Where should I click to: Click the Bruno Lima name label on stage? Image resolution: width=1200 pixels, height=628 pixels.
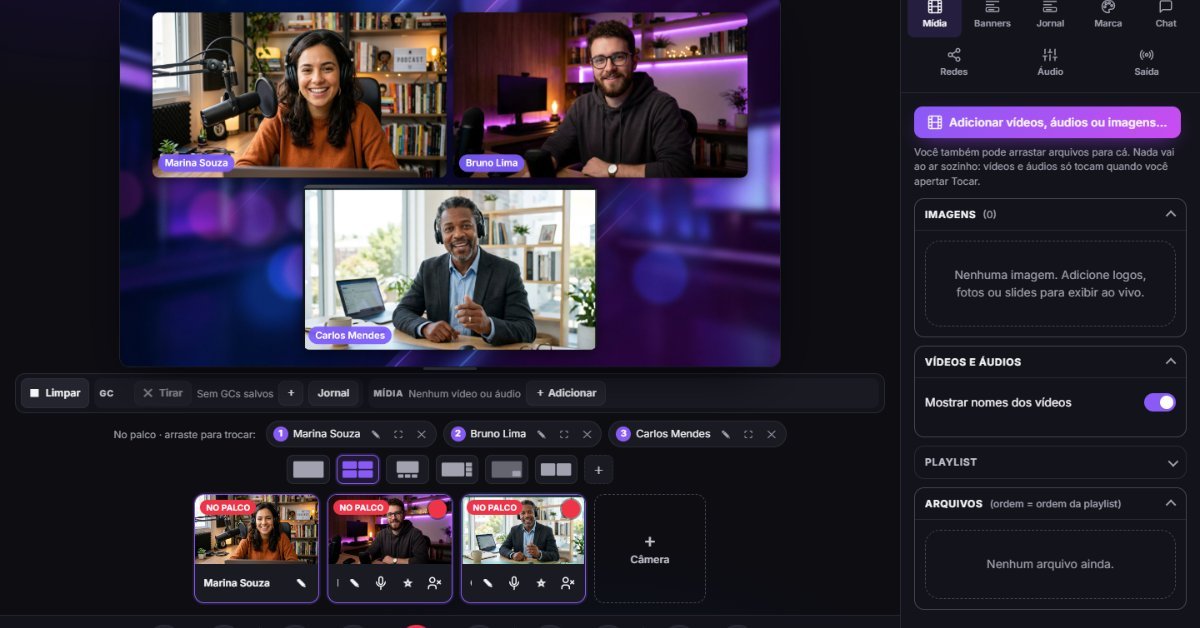pos(492,163)
